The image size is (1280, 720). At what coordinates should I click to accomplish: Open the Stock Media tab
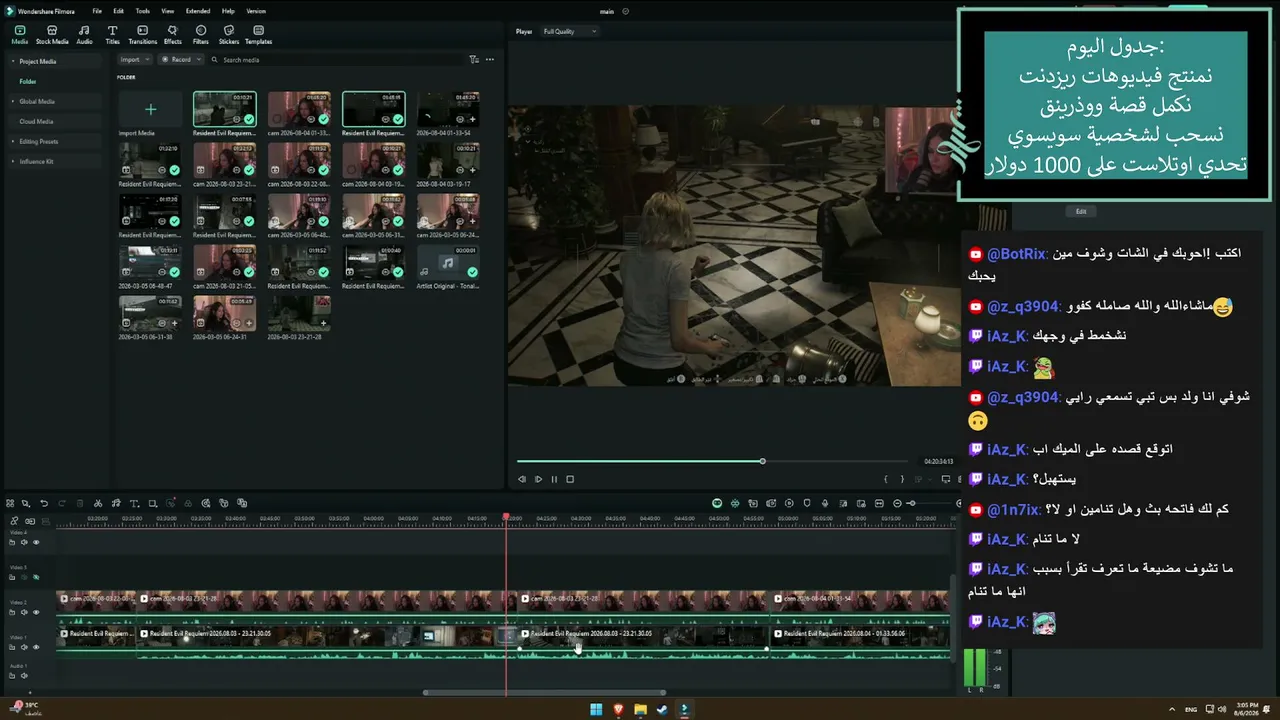pyautogui.click(x=52, y=35)
